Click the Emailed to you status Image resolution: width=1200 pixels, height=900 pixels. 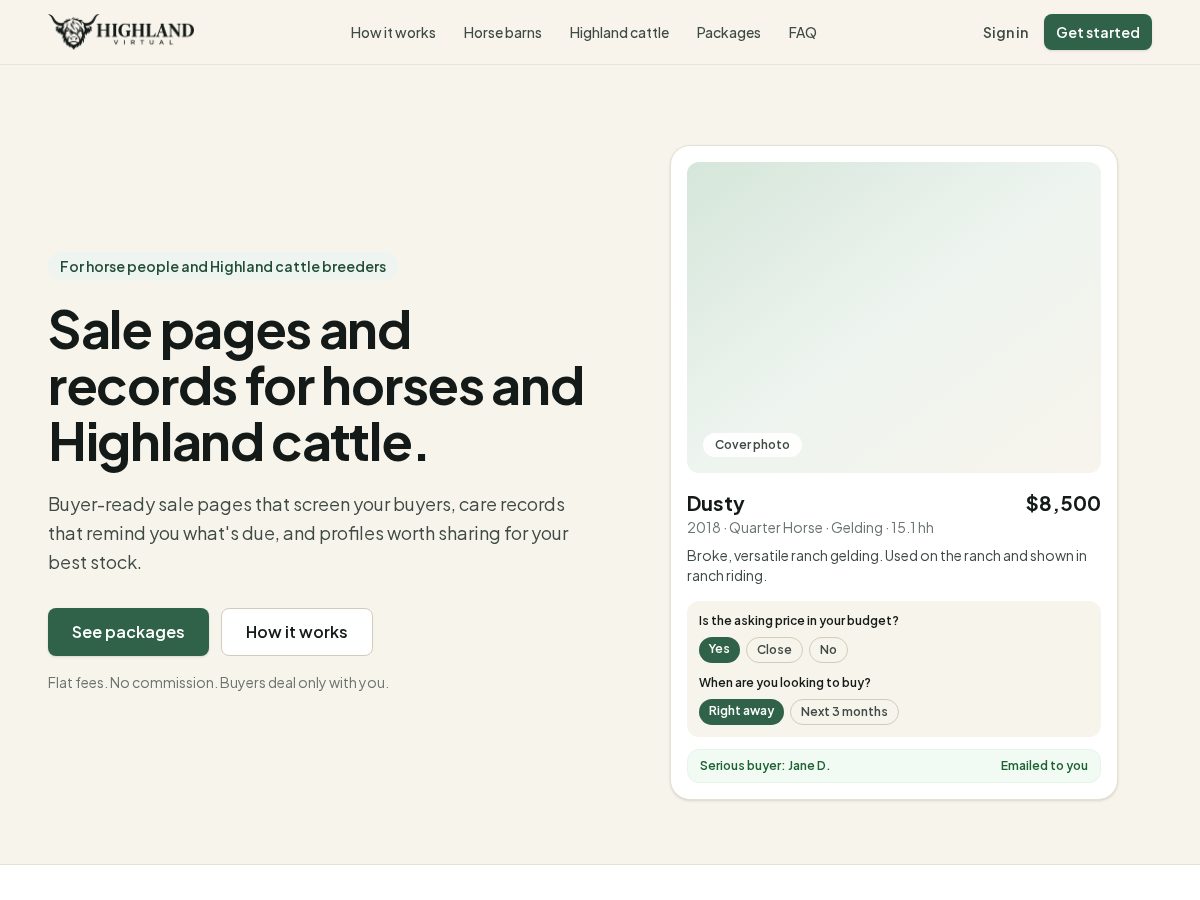[1044, 766]
